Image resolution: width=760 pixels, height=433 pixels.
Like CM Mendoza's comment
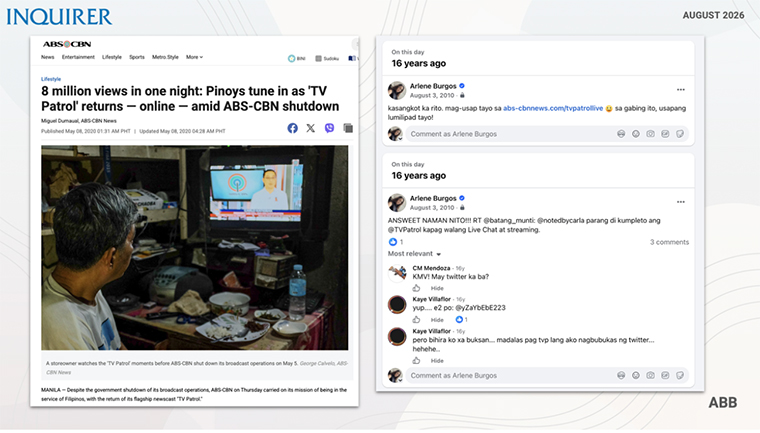coord(416,288)
